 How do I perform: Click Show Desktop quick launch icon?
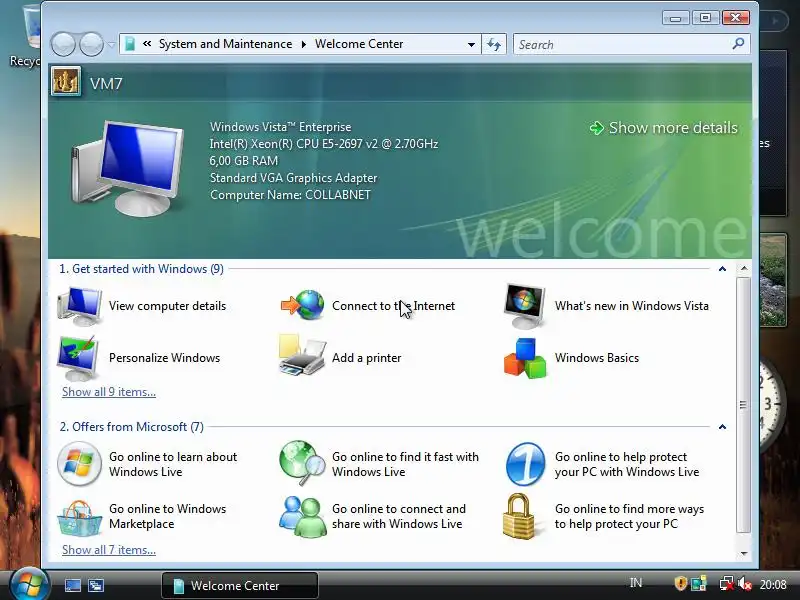(x=72, y=585)
